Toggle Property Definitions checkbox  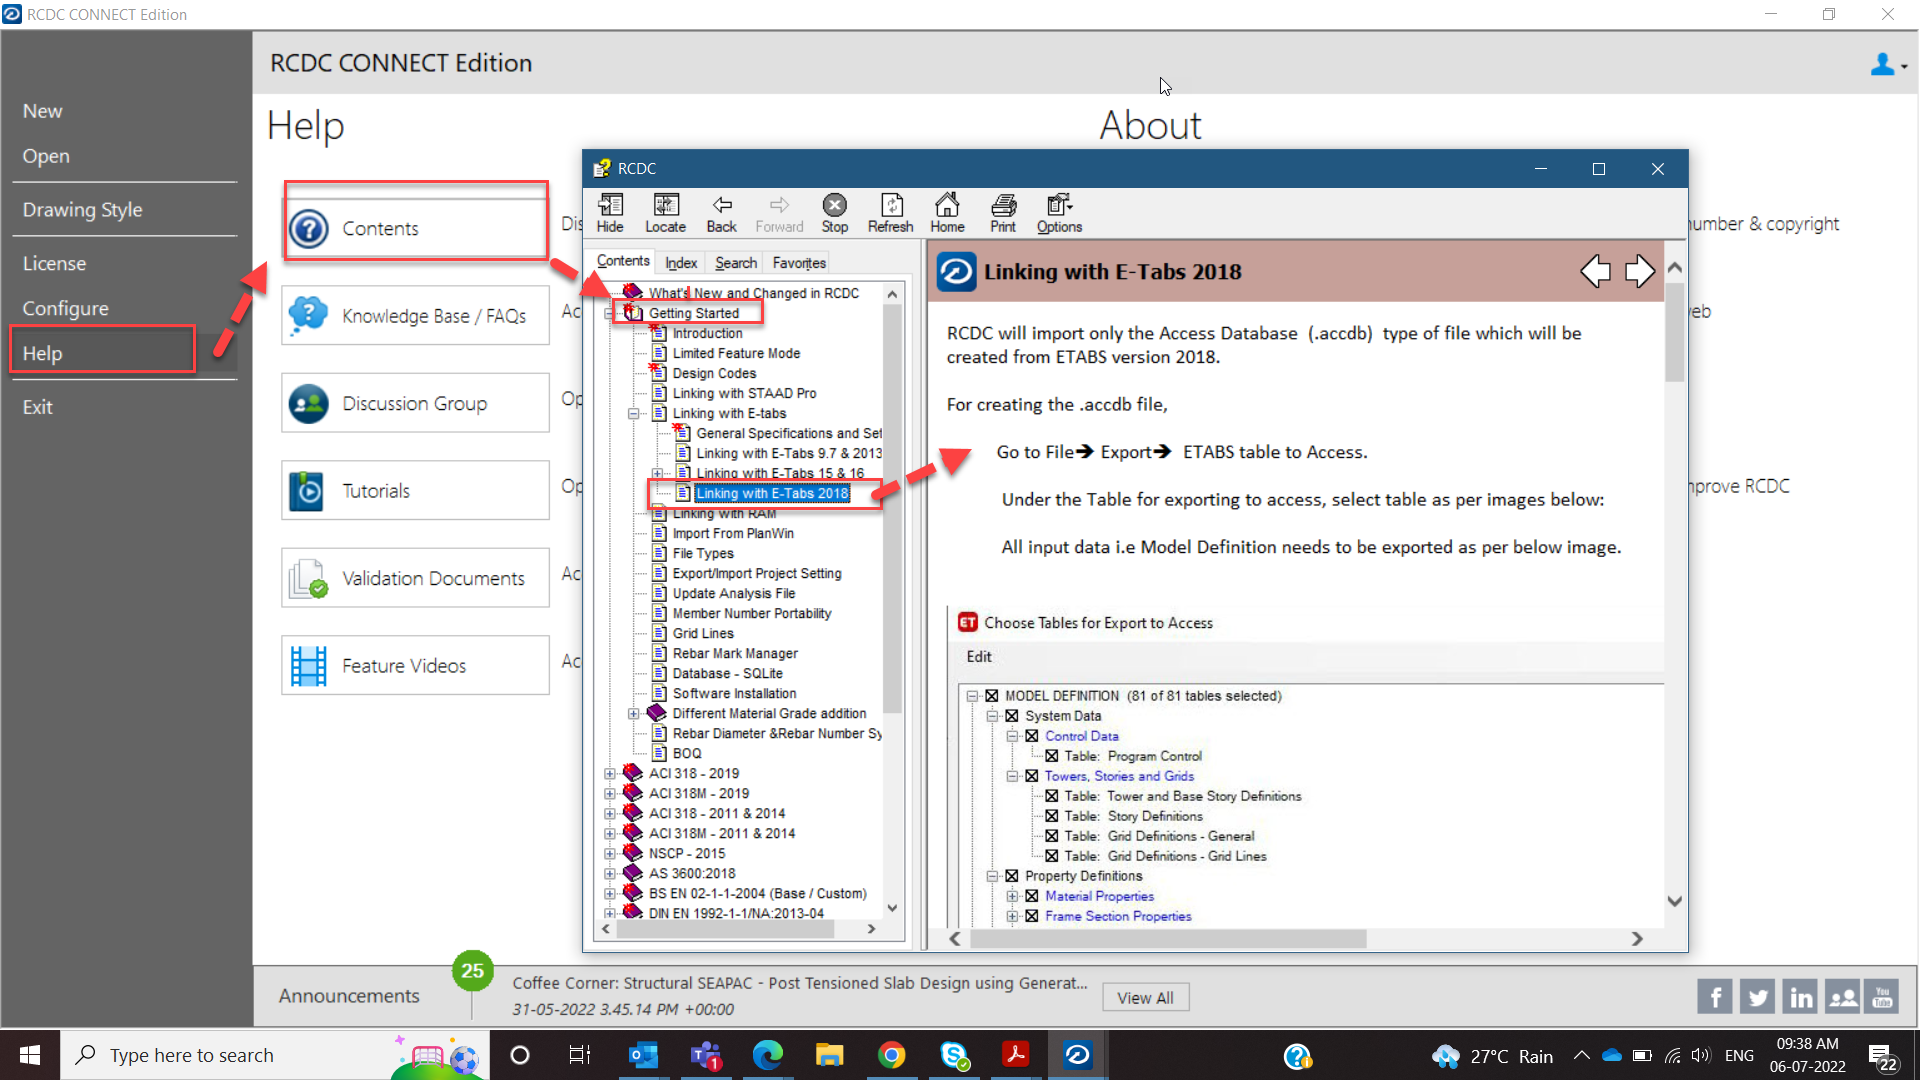point(1012,876)
